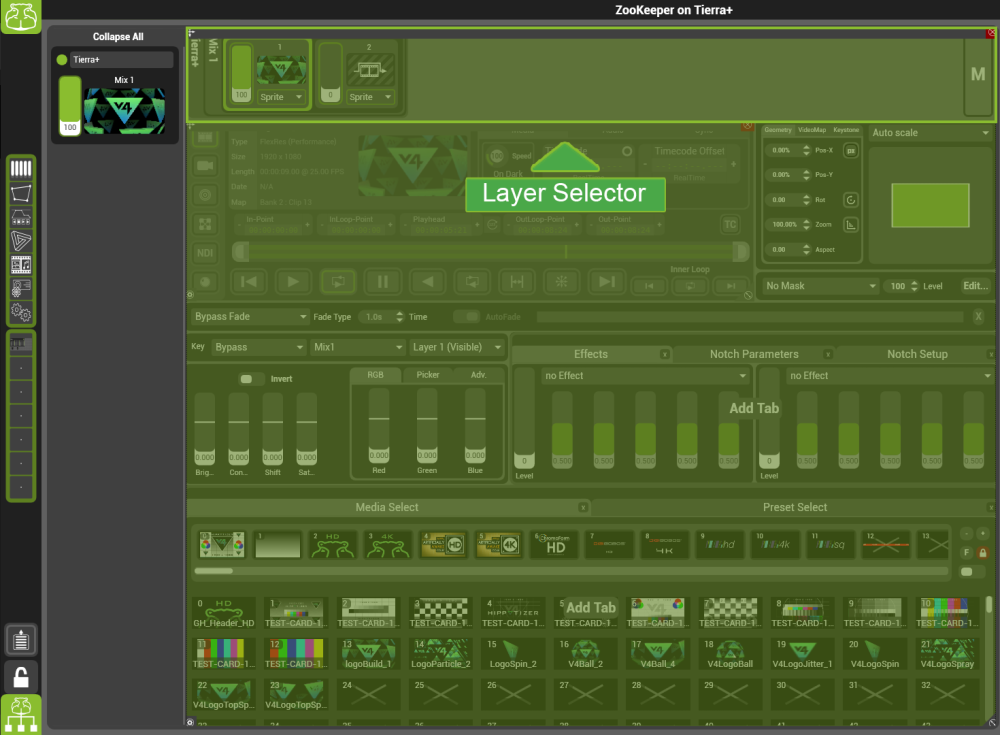Viewport: 1000px width, 735px height.
Task: Click the Hippotizer hippo logo icon
Action: coord(20,15)
